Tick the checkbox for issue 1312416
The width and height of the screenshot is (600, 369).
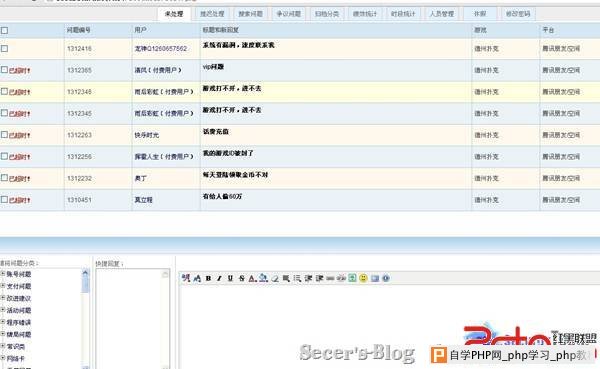(5, 49)
